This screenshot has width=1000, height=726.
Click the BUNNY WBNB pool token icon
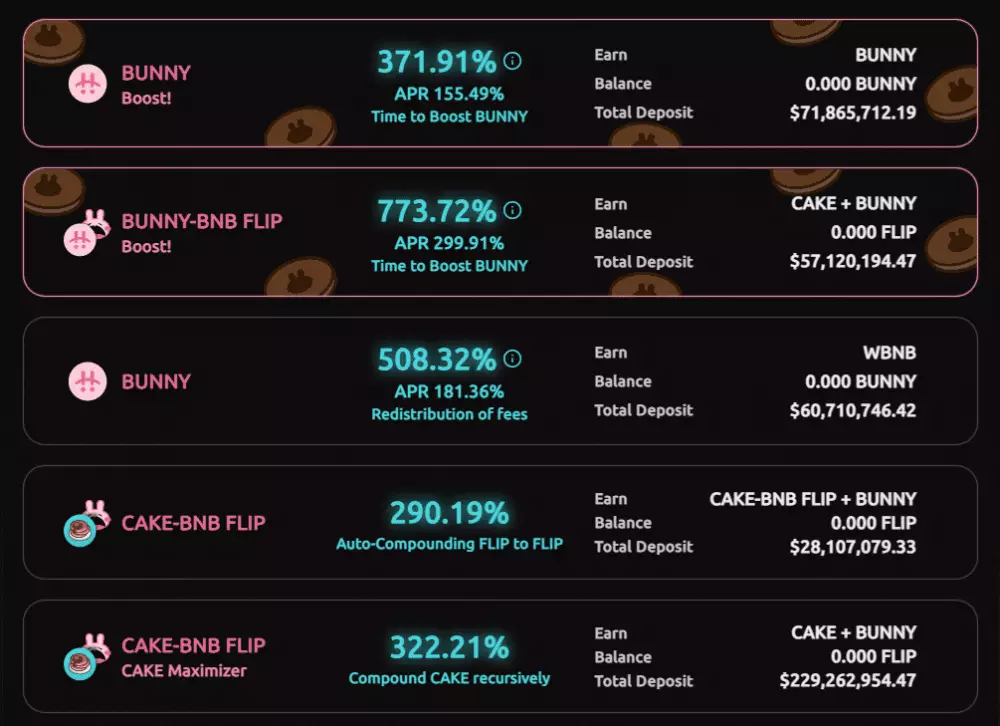click(87, 381)
